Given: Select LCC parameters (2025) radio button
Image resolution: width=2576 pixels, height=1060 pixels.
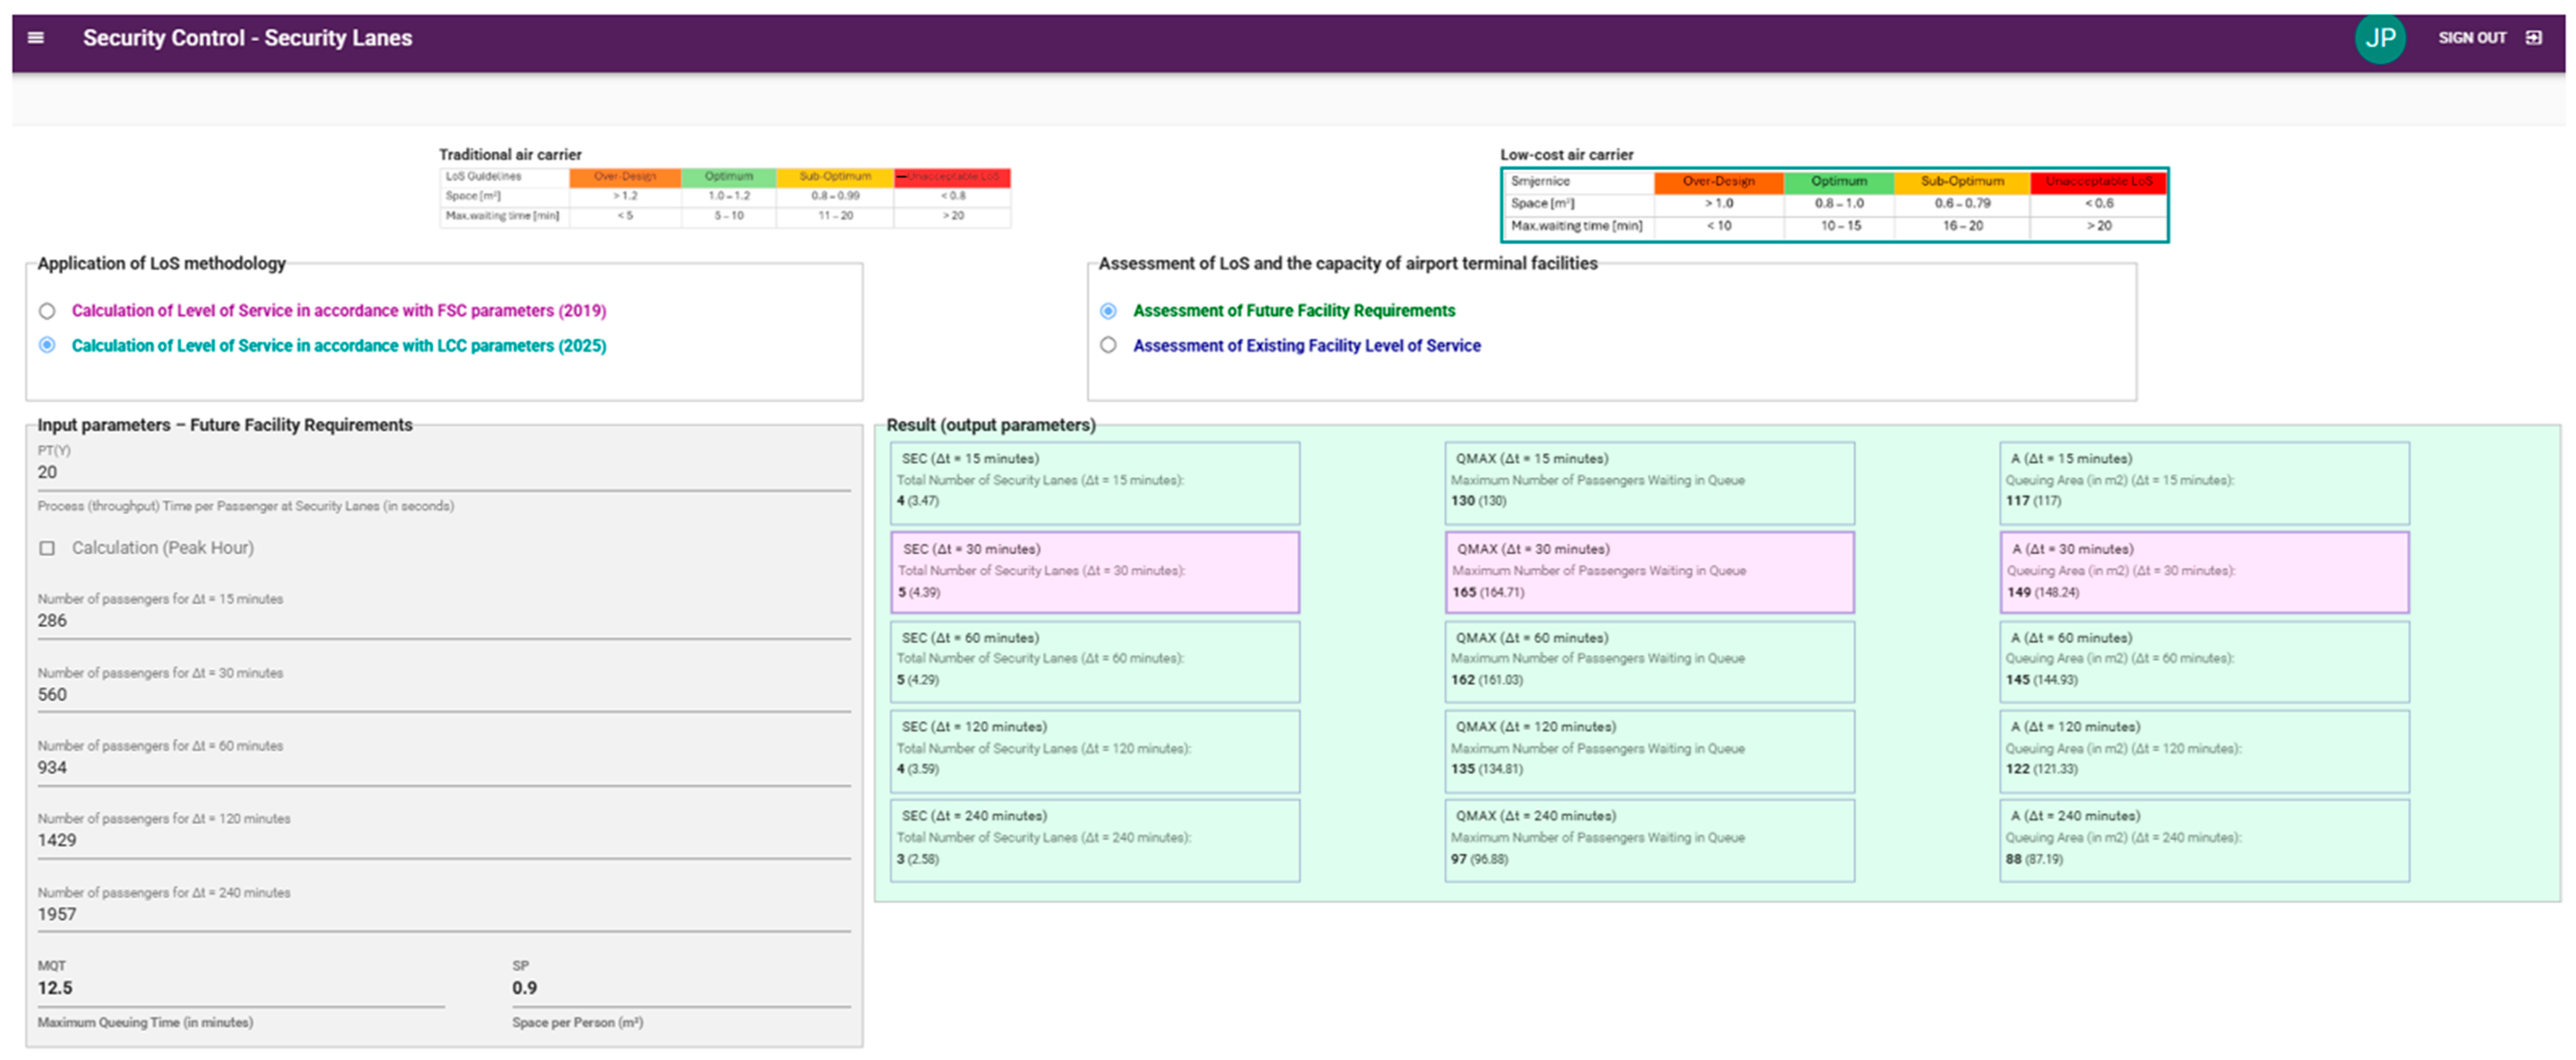Looking at the screenshot, I should (47, 345).
